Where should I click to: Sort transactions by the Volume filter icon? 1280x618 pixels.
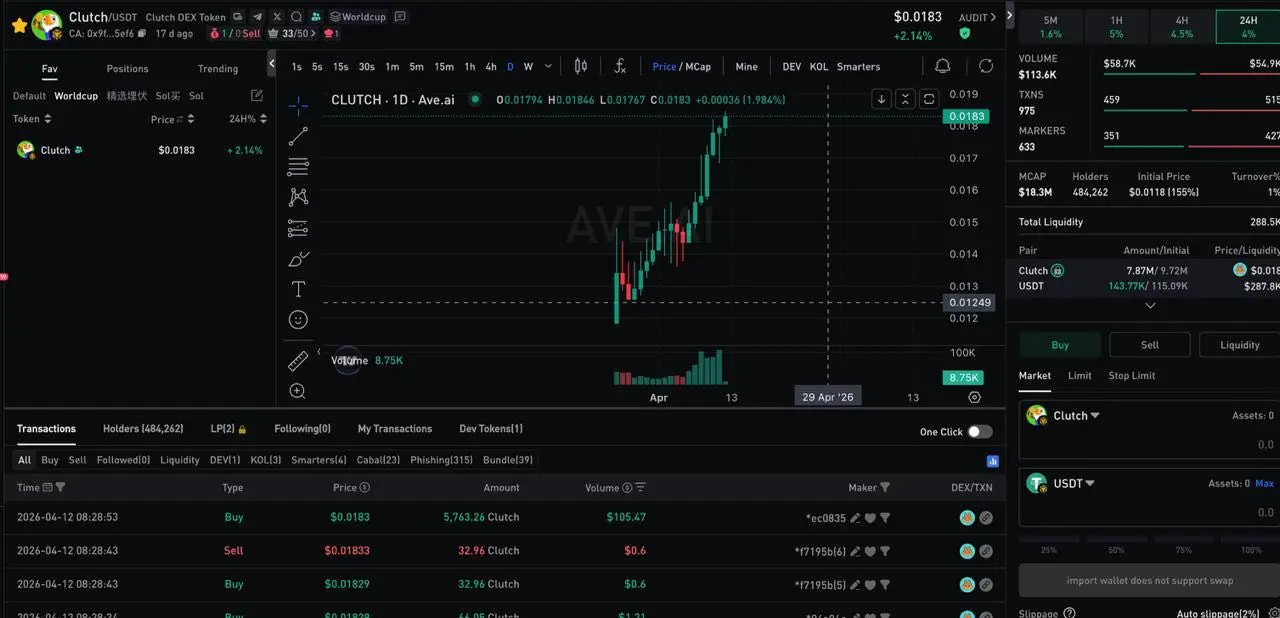click(x=640, y=488)
